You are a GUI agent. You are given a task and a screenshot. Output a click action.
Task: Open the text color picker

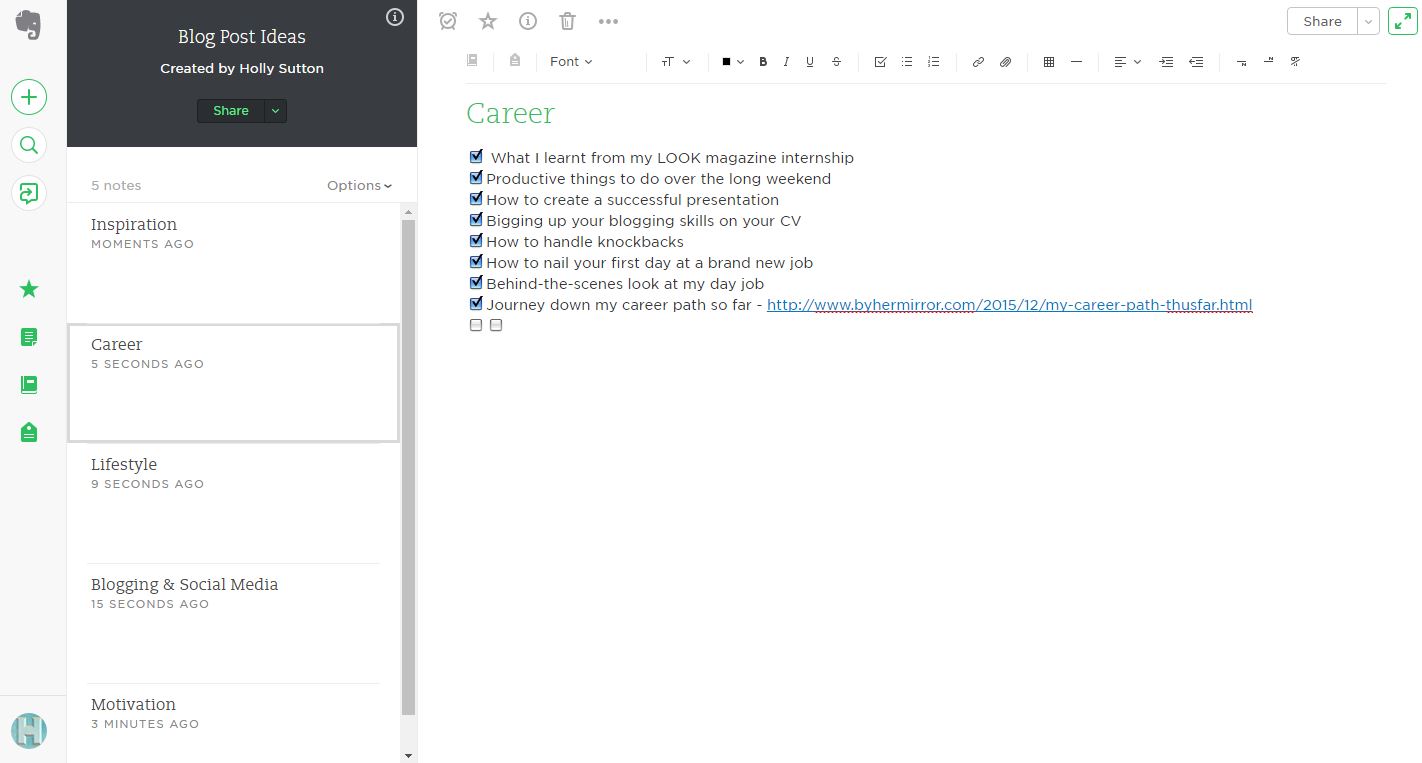pos(733,62)
